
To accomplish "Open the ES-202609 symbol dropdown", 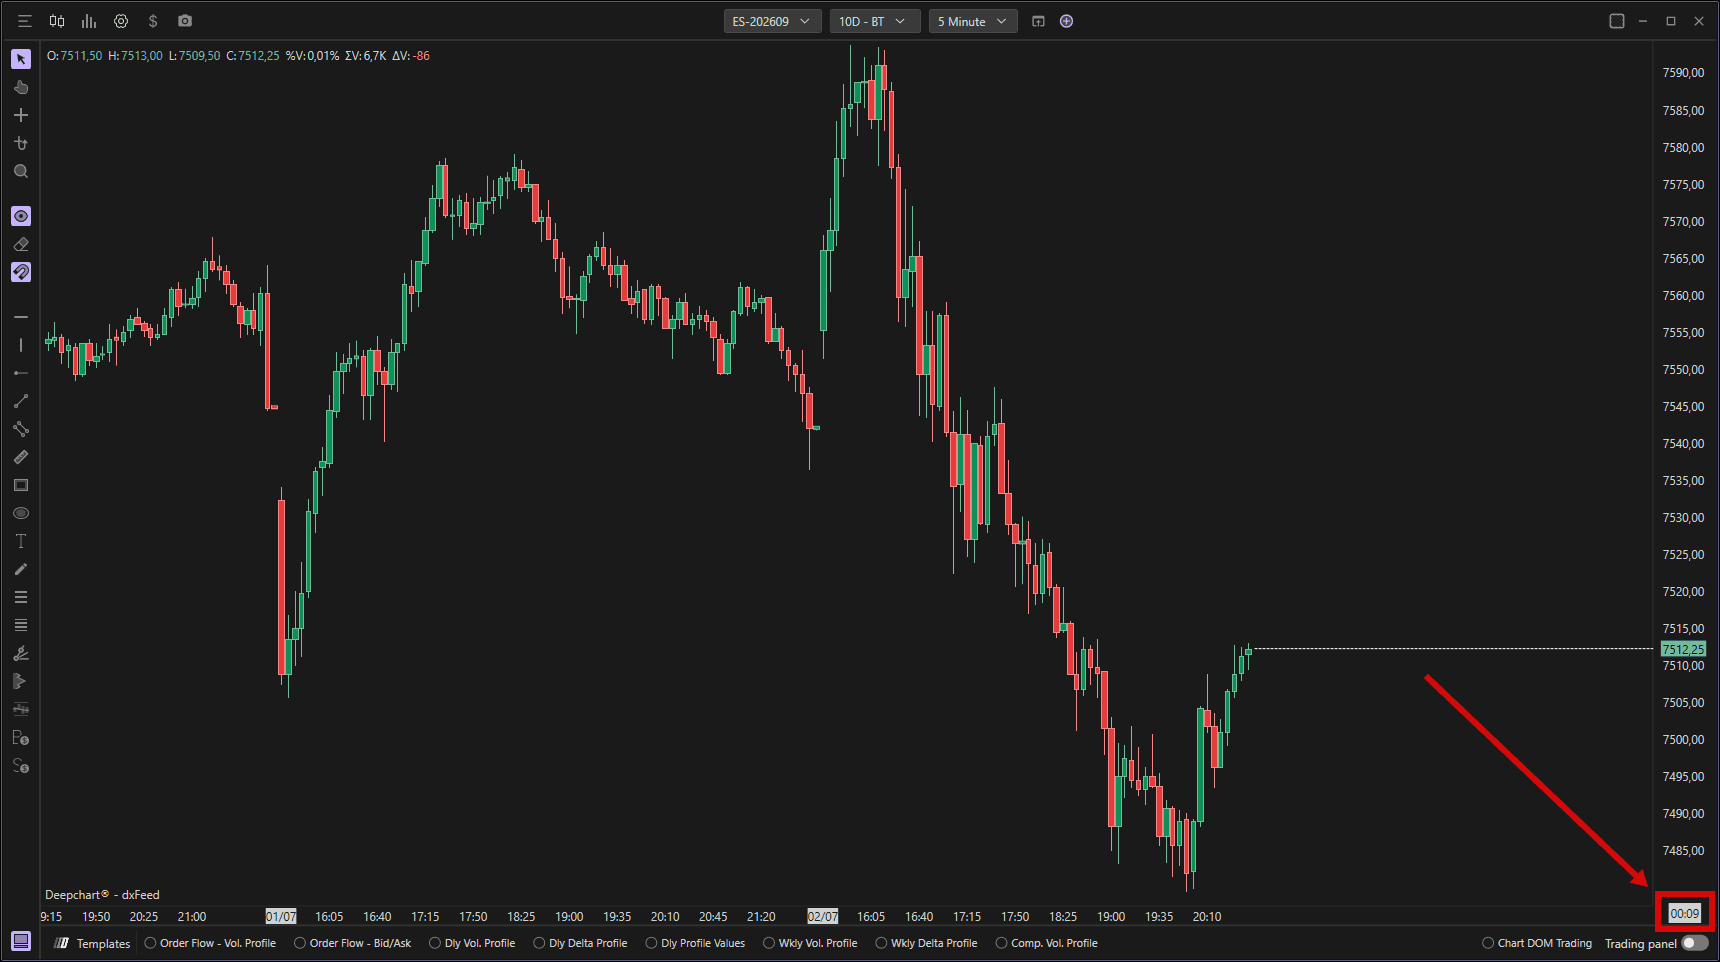I will pos(772,21).
